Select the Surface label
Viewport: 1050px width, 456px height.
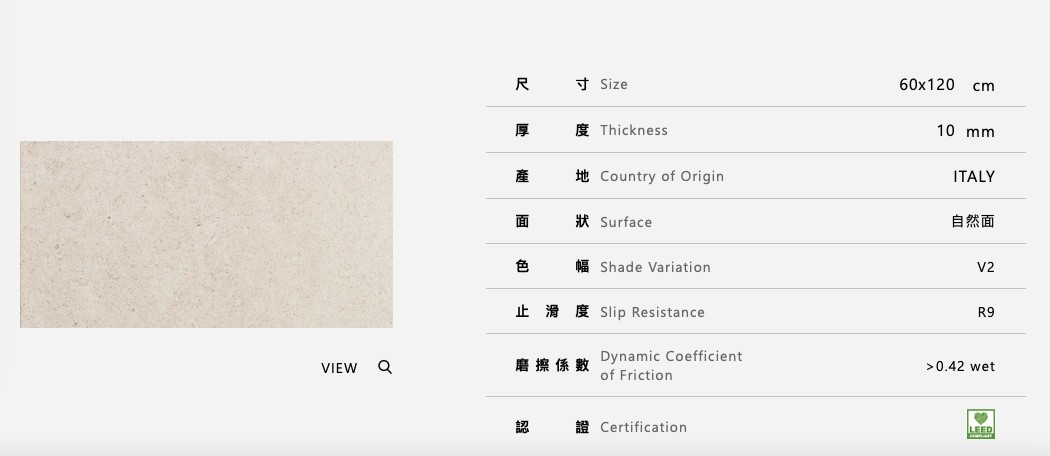pyautogui.click(x=625, y=222)
